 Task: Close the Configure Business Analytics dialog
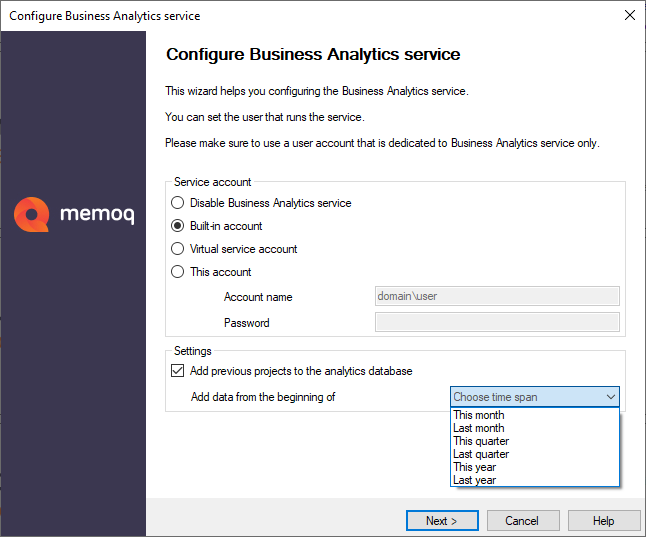tap(629, 16)
